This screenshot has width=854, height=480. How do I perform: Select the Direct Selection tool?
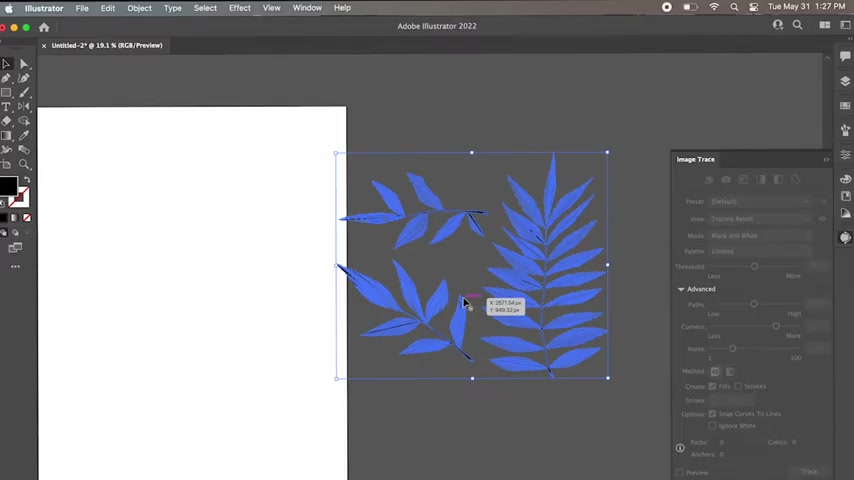(x=24, y=64)
